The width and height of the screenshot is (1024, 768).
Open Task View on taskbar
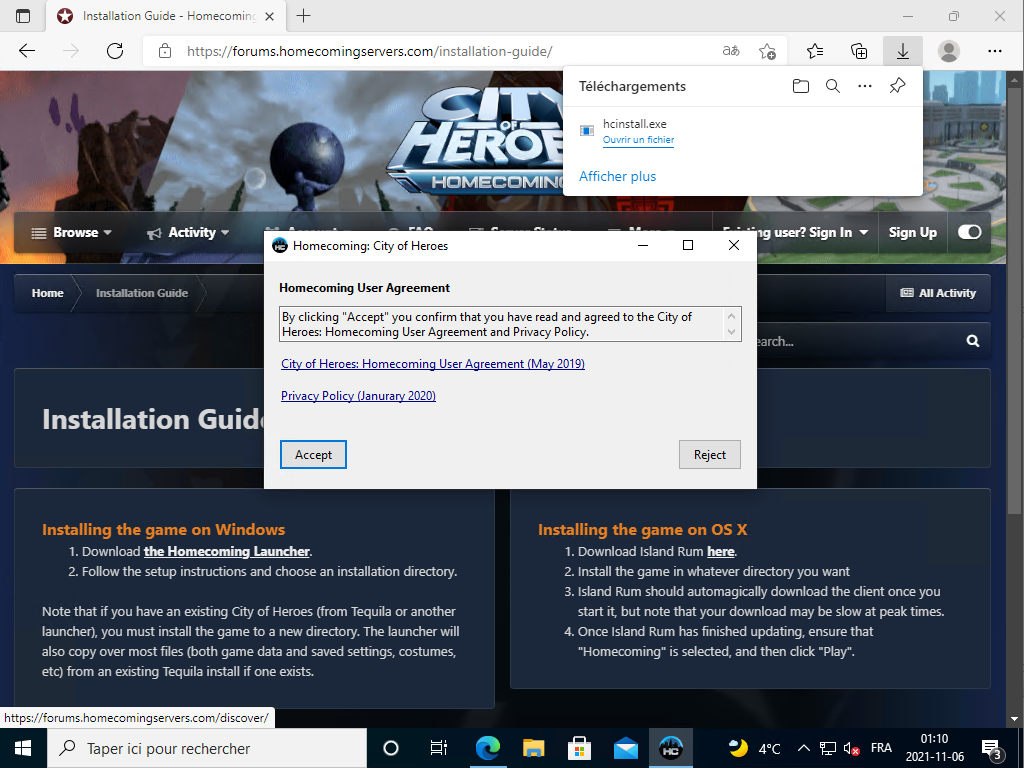point(438,748)
